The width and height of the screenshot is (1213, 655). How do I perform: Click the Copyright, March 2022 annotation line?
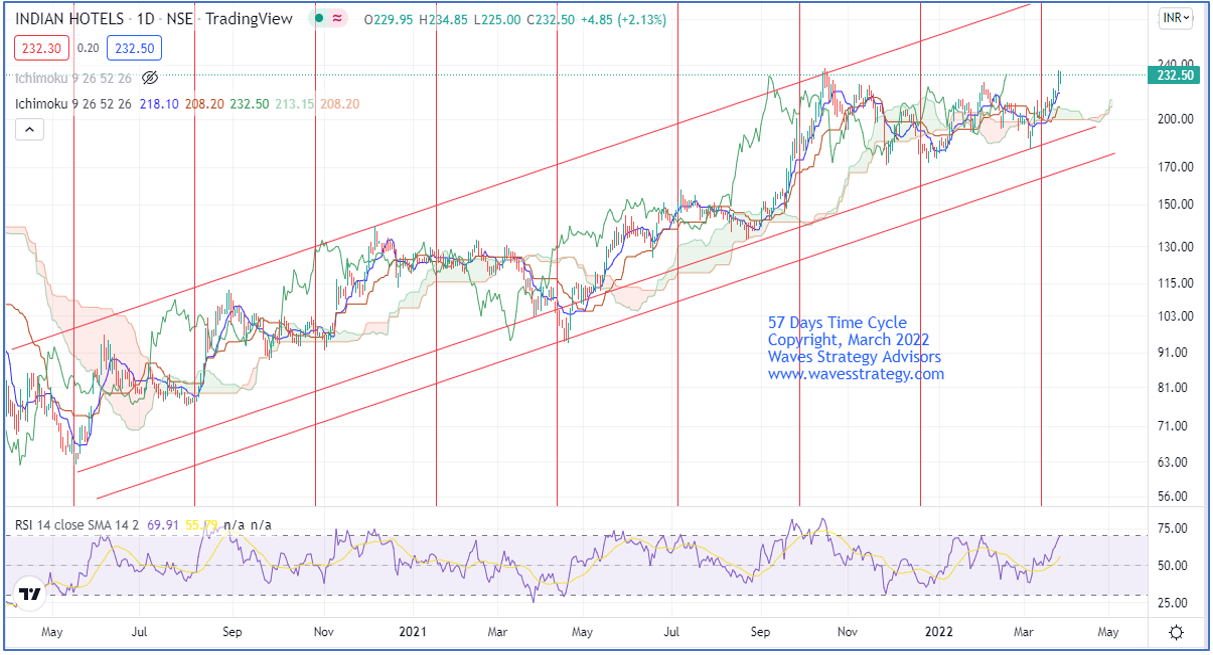tap(847, 340)
